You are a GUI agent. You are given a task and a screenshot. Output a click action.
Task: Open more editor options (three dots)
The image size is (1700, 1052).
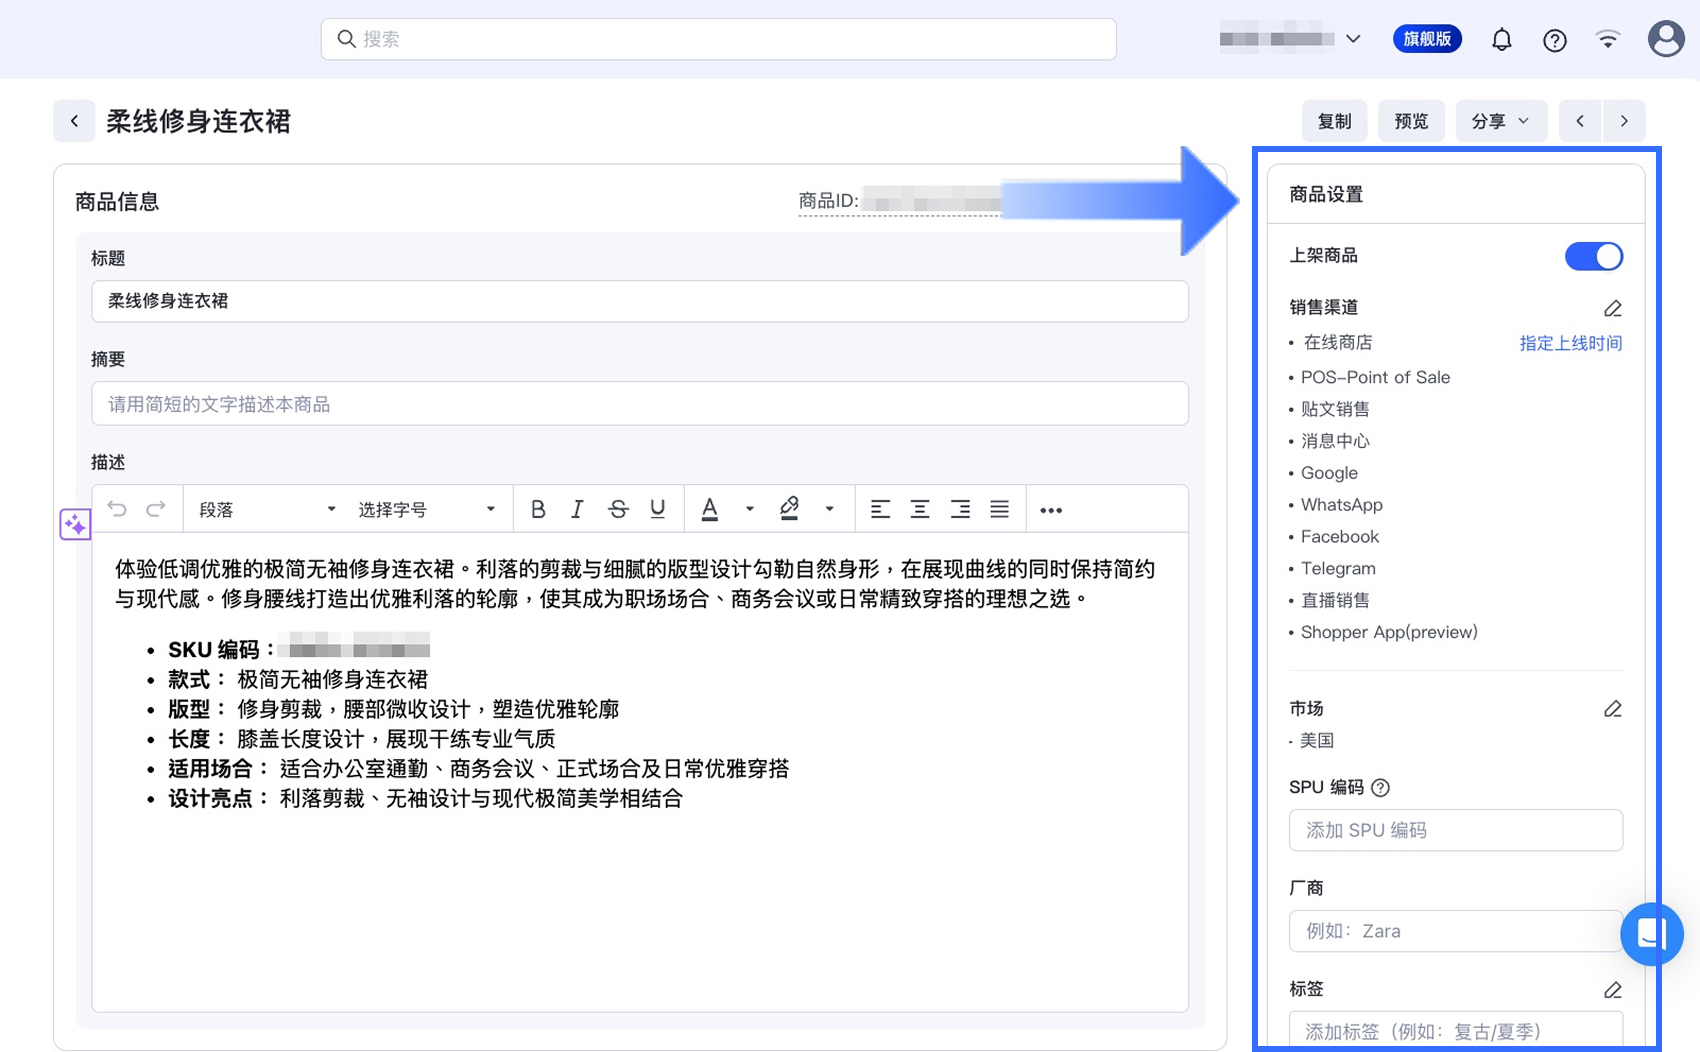(1050, 510)
